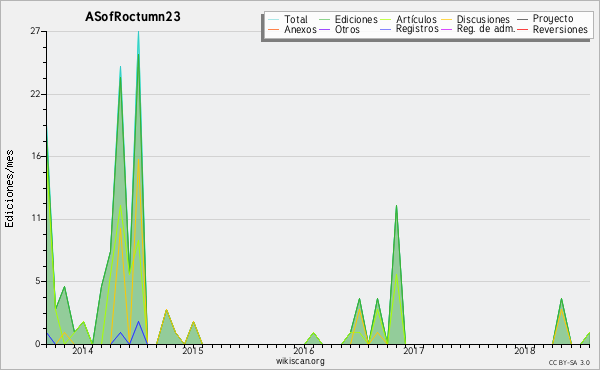Click the chart title ASofRoctumn23
This screenshot has height=370, width=600.
pos(132,17)
